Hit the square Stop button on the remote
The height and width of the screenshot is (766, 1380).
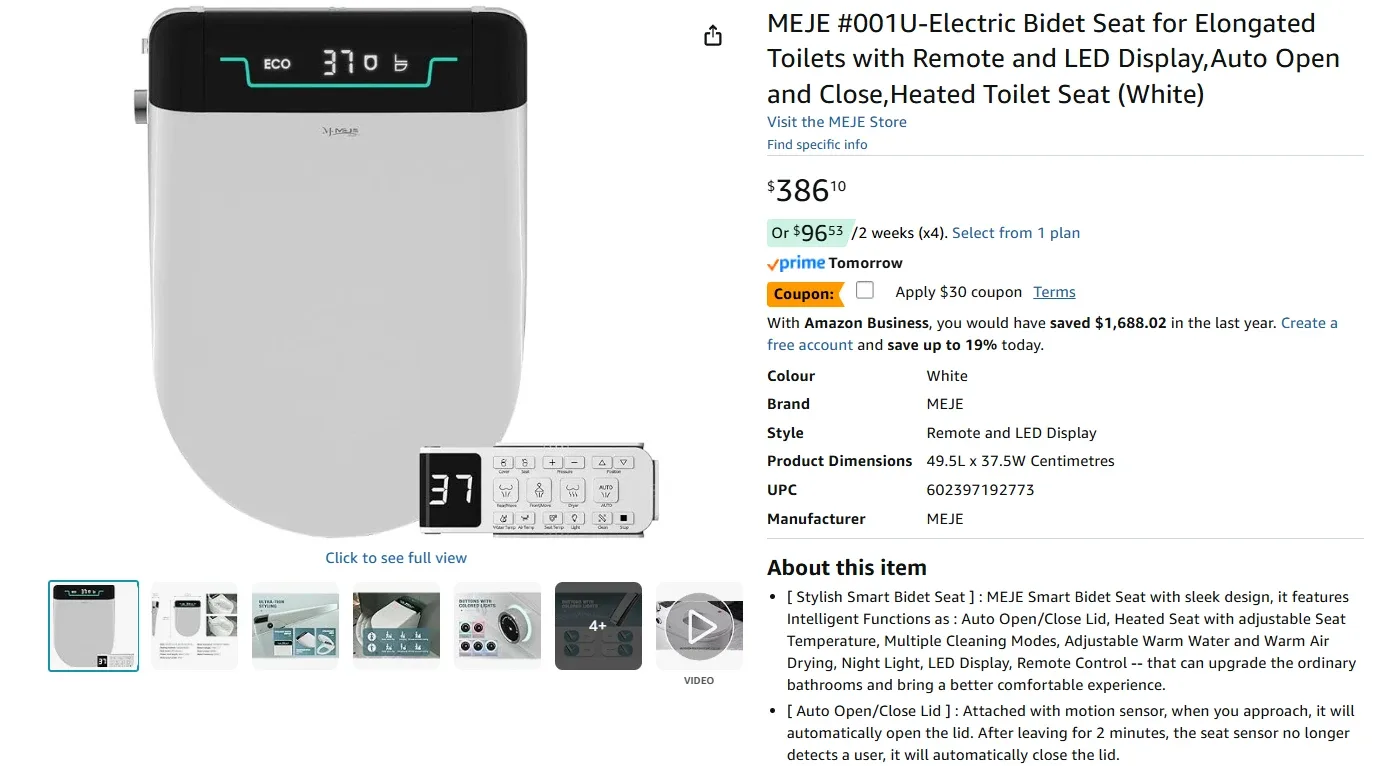624,519
